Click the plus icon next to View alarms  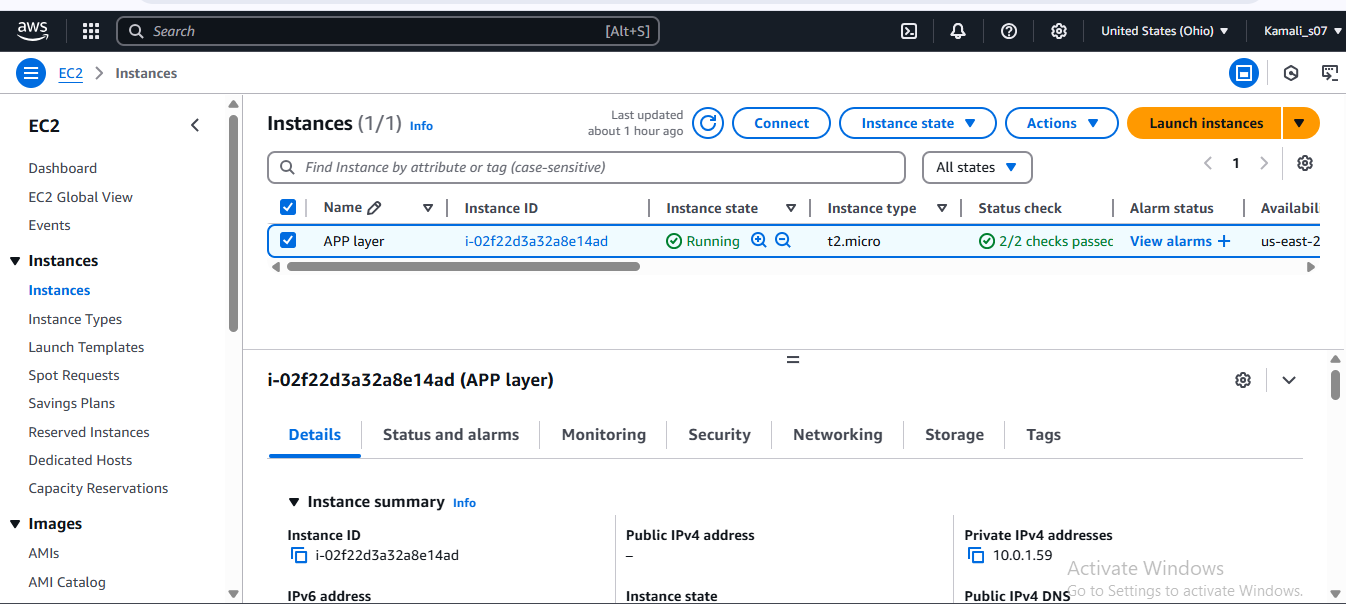pyautogui.click(x=1224, y=241)
